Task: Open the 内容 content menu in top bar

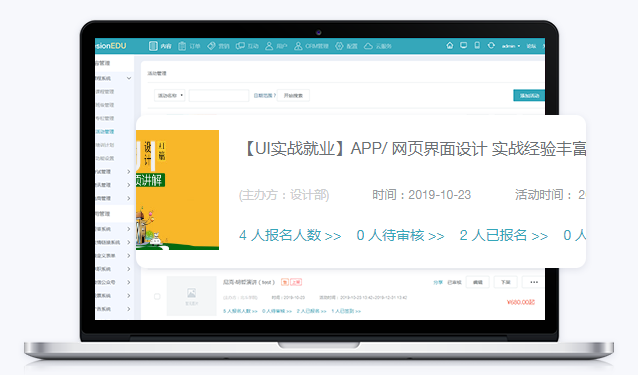Action: tap(160, 46)
